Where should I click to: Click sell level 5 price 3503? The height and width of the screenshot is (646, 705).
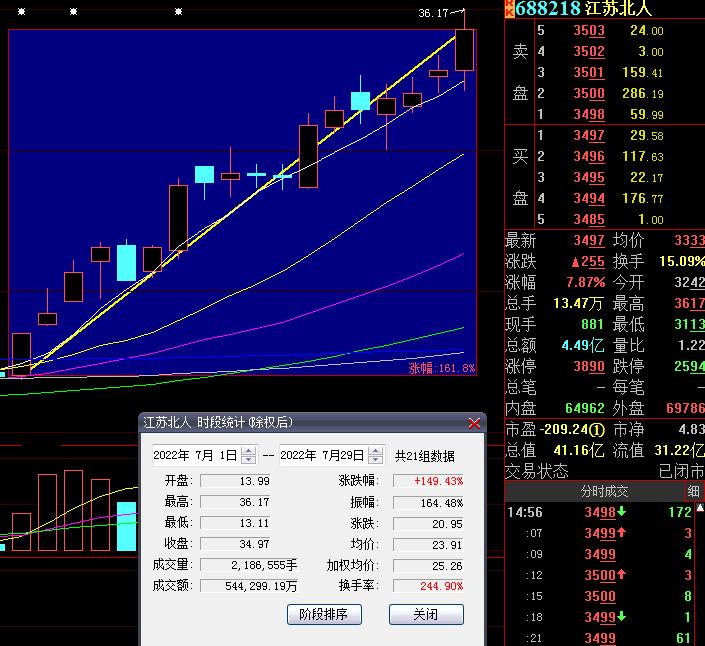coord(588,31)
